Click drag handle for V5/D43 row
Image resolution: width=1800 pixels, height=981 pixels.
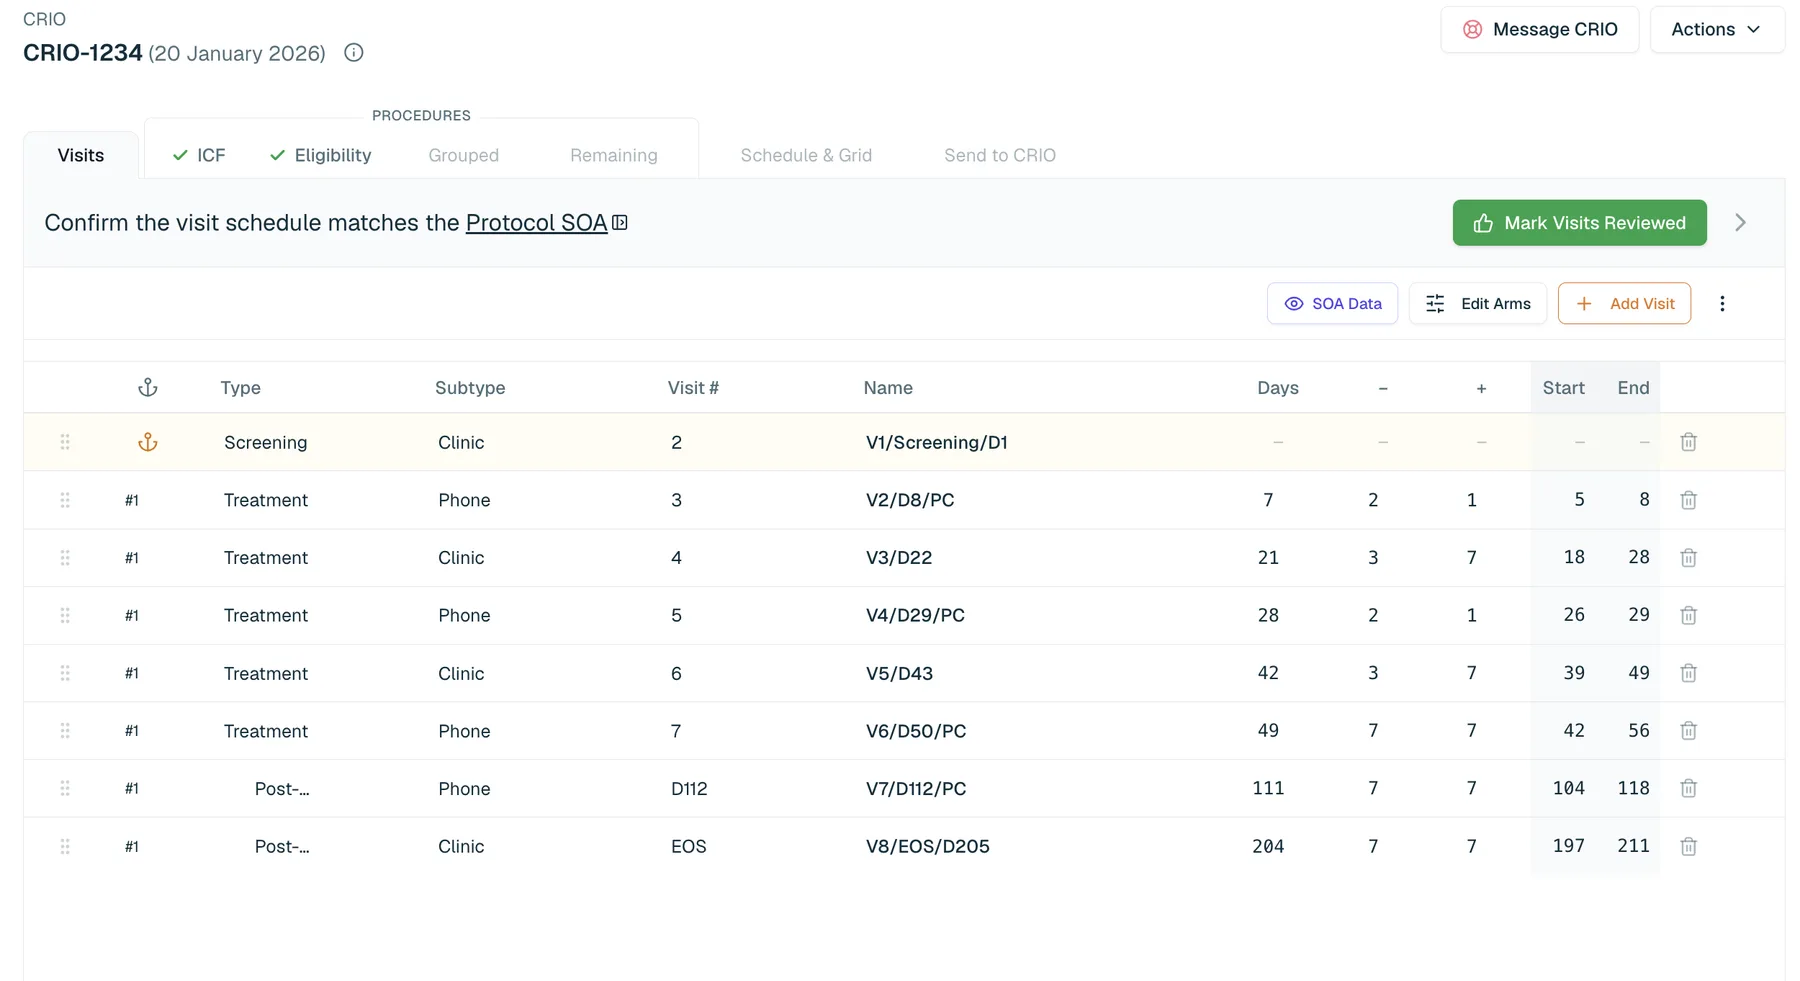[x=65, y=673]
